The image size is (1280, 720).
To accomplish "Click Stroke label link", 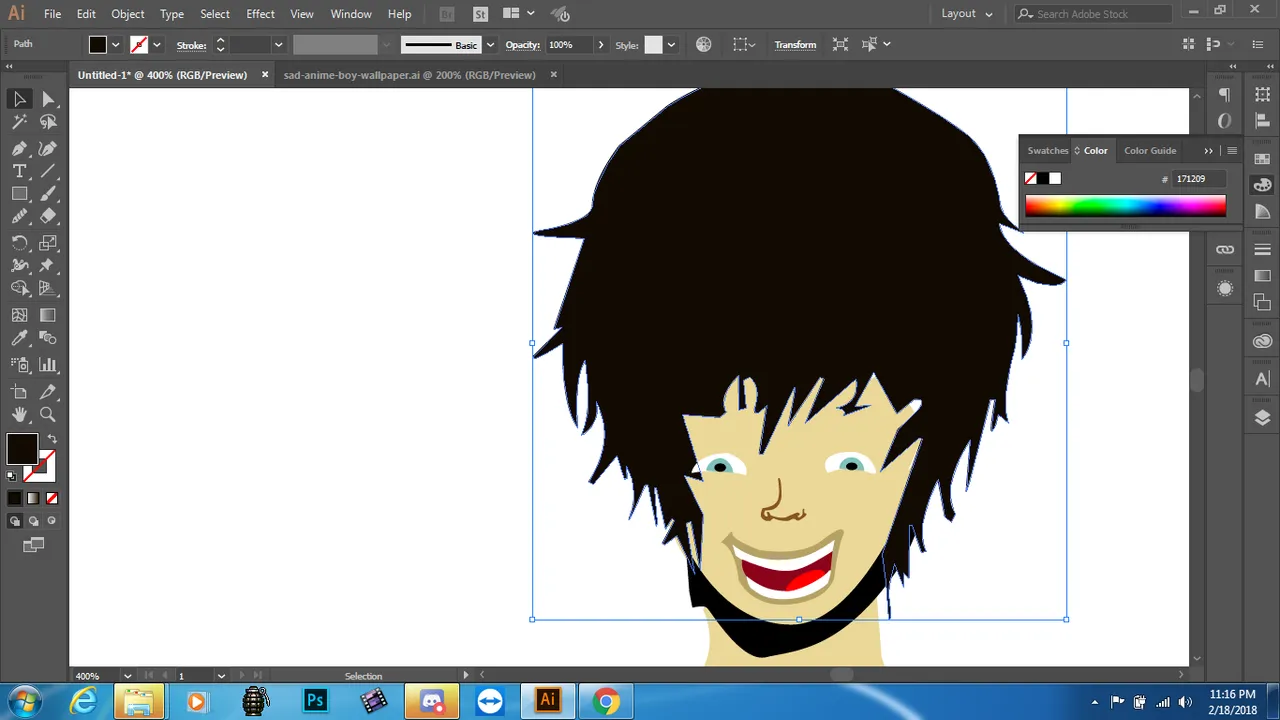I will [191, 45].
